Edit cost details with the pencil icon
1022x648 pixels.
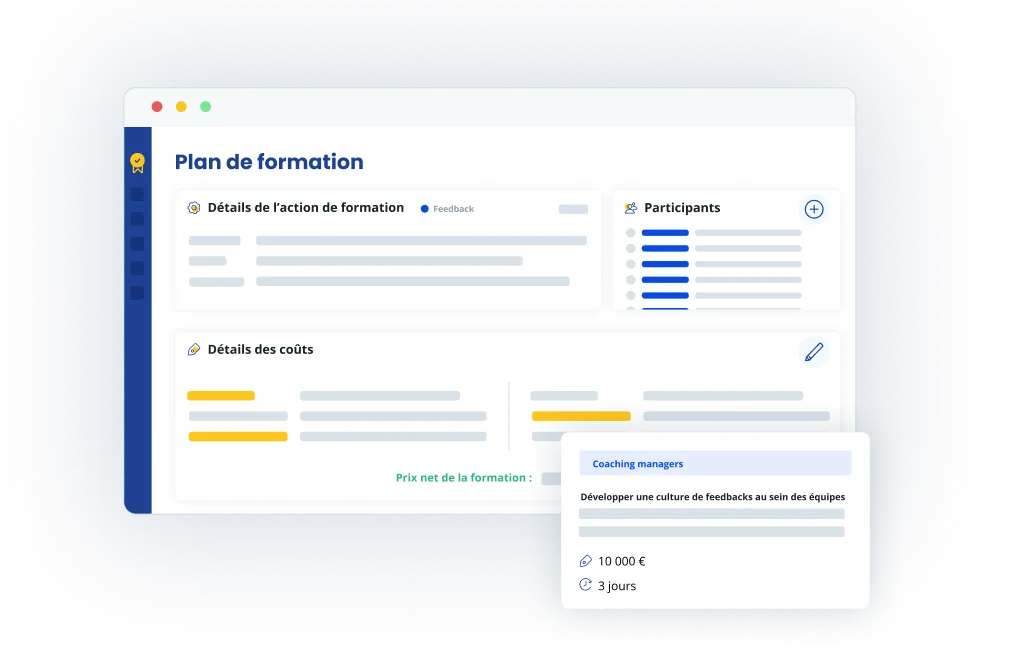pos(813,352)
